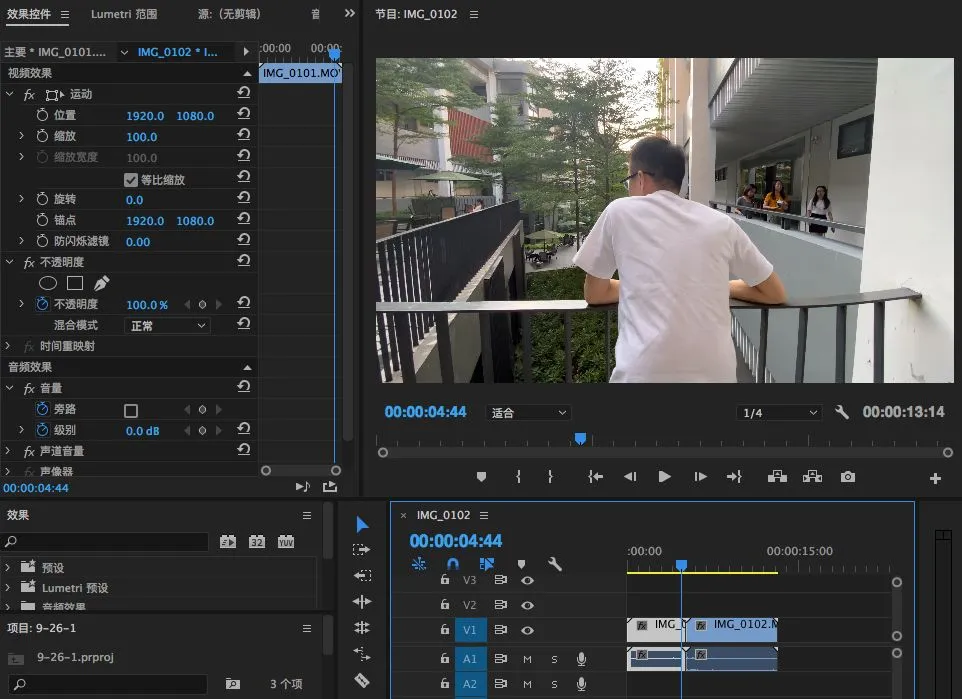Switch to the 源 (无剪辑) tab
This screenshot has width=962, height=699.
[230, 14]
